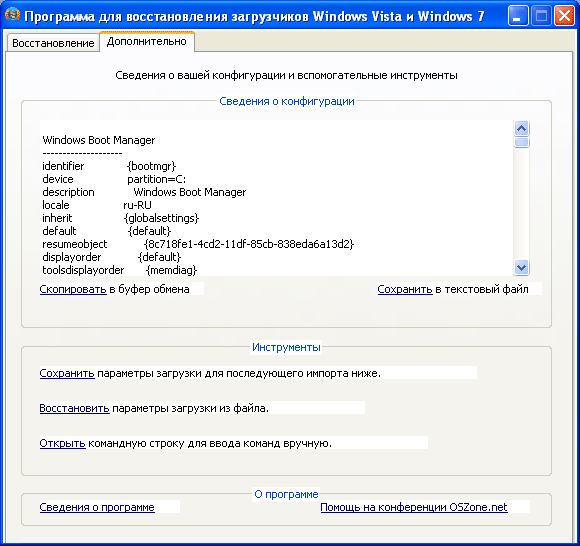
Task: Click the resumeobject GUID line
Action: pos(198,244)
